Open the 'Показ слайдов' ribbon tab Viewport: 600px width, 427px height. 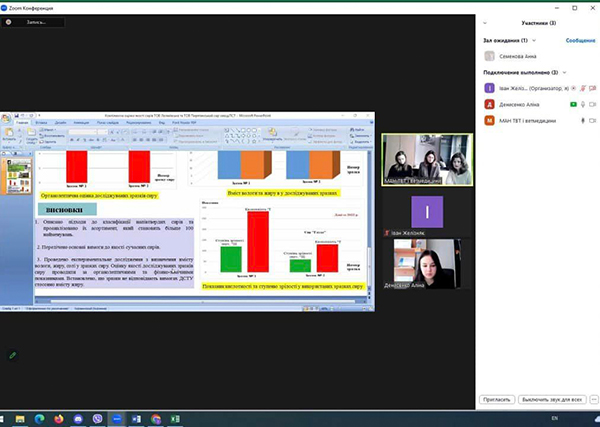pyautogui.click(x=108, y=123)
